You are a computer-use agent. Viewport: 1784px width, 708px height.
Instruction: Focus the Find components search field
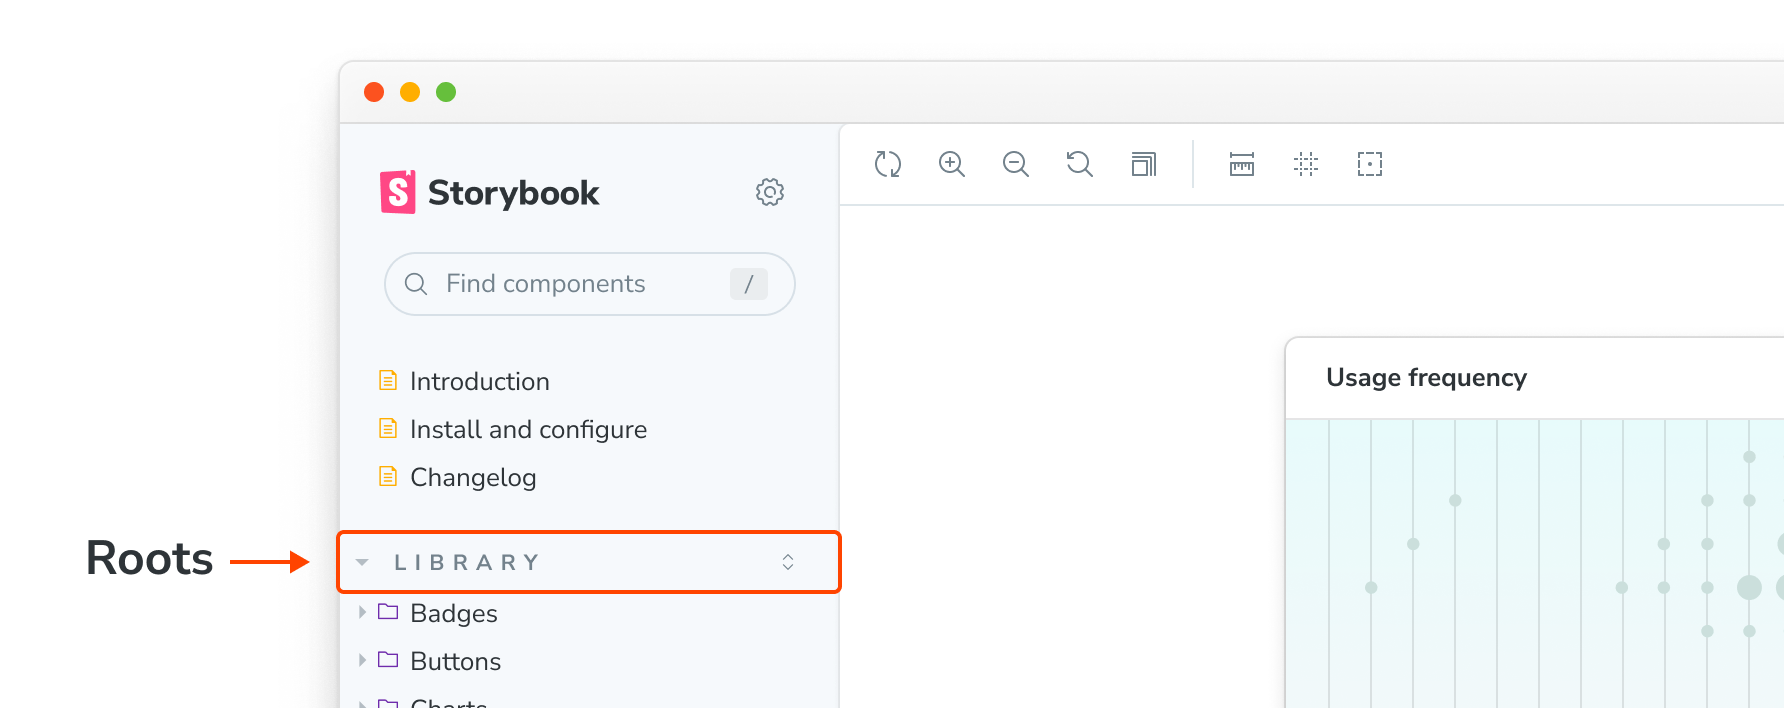tap(580, 284)
